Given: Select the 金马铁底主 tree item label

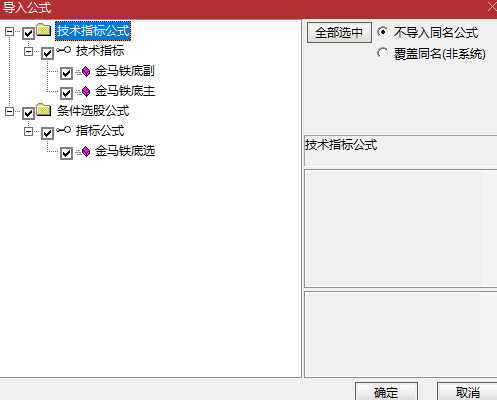Looking at the screenshot, I should coord(125,91).
